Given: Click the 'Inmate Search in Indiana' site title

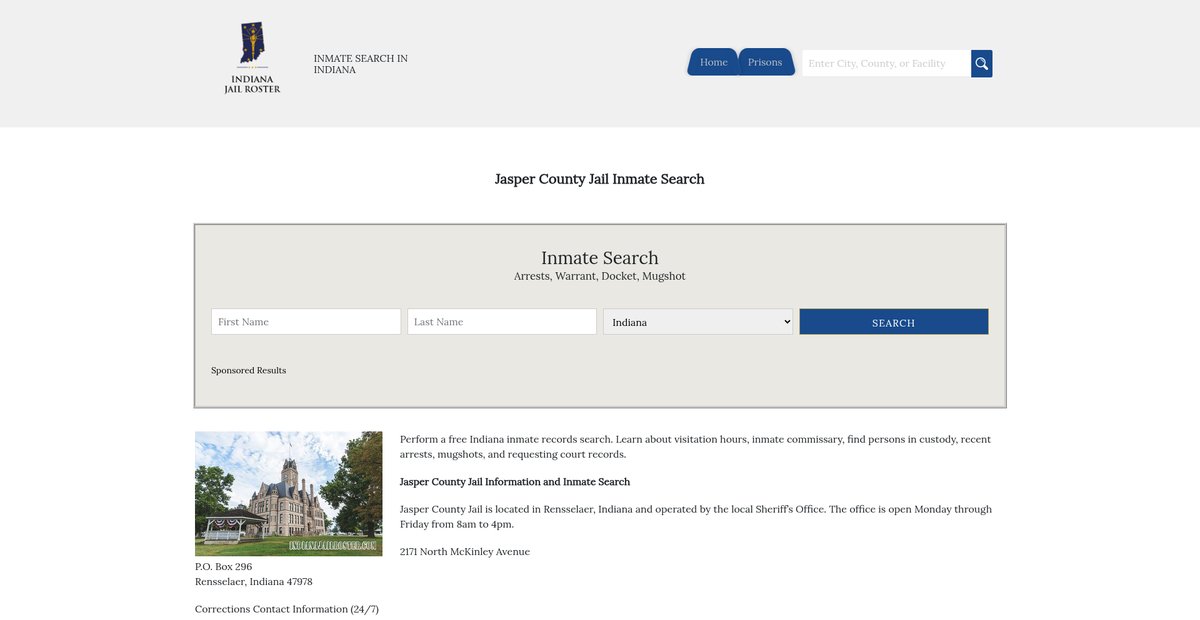Looking at the screenshot, I should (360, 64).
